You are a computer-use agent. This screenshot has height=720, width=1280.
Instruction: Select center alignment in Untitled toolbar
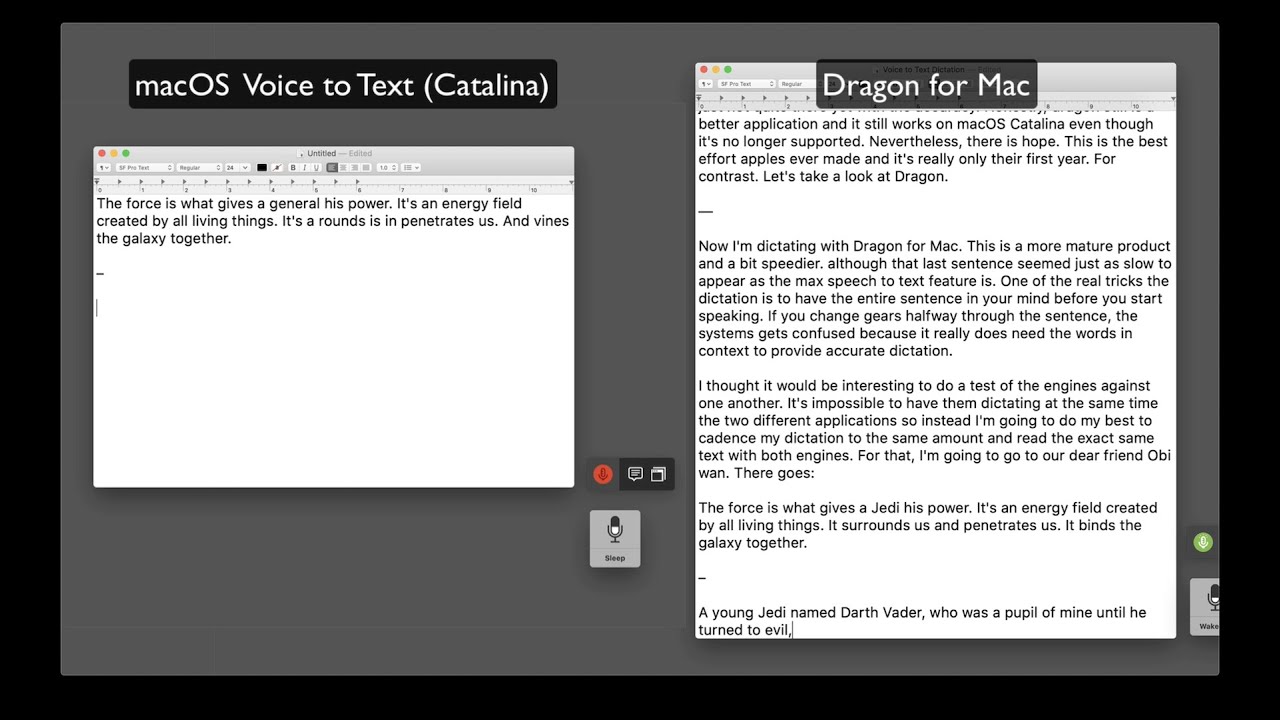click(x=343, y=167)
